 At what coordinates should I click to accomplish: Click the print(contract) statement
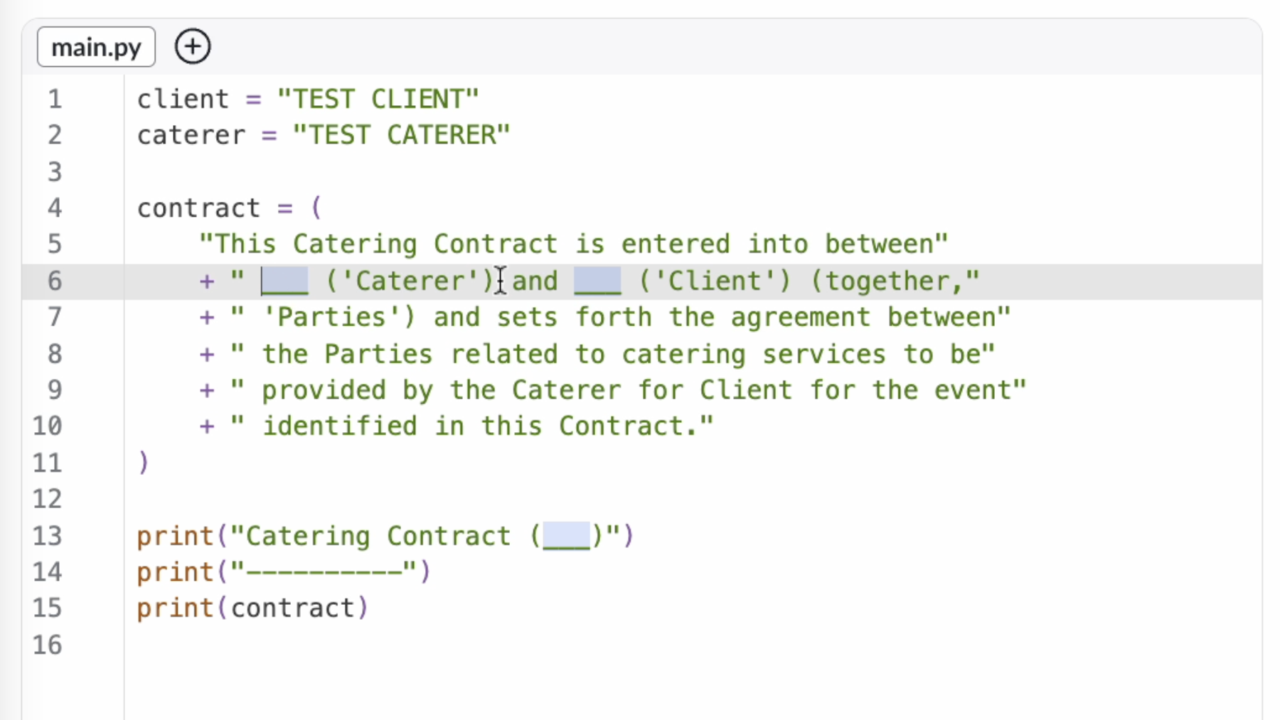pyautogui.click(x=252, y=608)
